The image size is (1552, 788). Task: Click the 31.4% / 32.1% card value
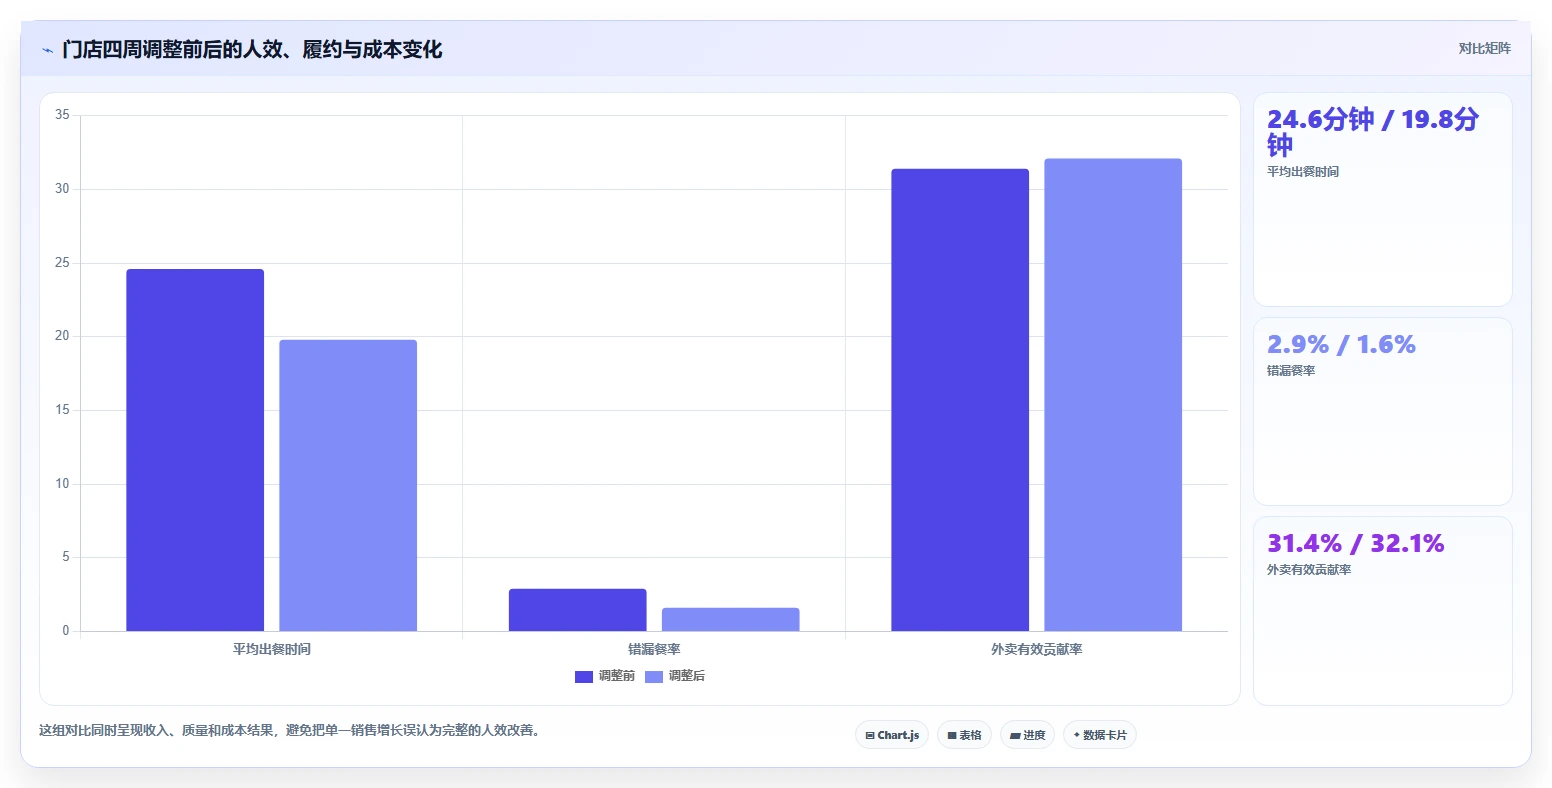pyautogui.click(x=1355, y=544)
